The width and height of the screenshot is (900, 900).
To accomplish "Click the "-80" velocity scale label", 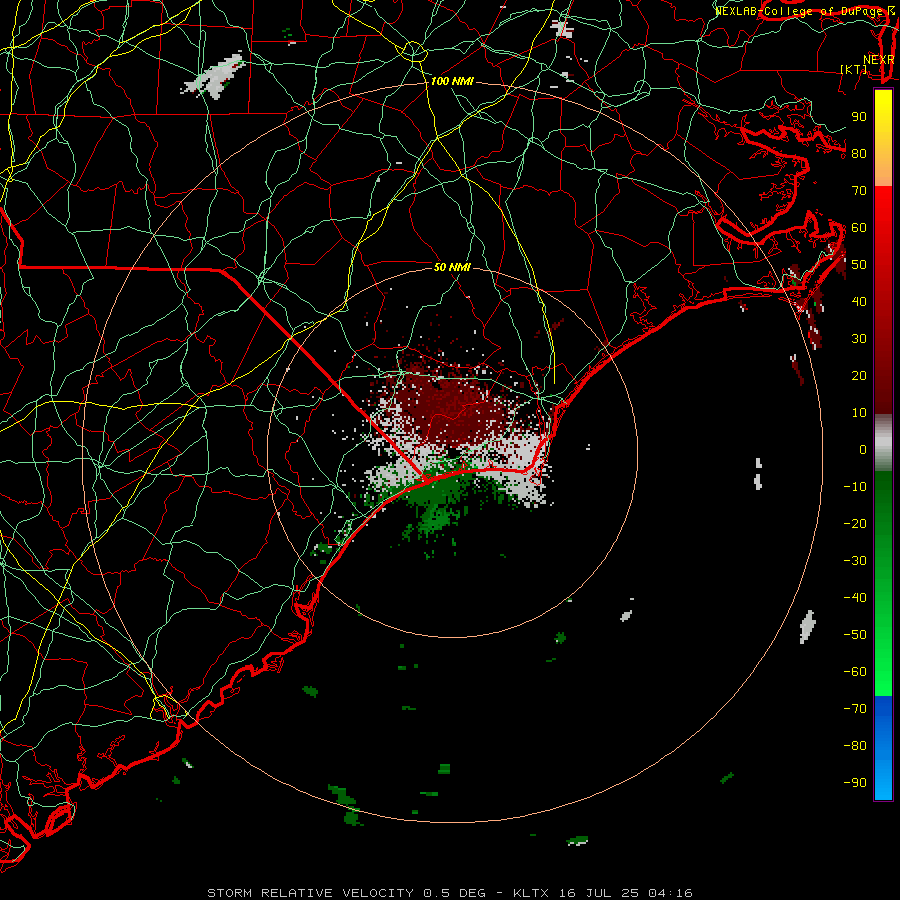I will pos(855,746).
